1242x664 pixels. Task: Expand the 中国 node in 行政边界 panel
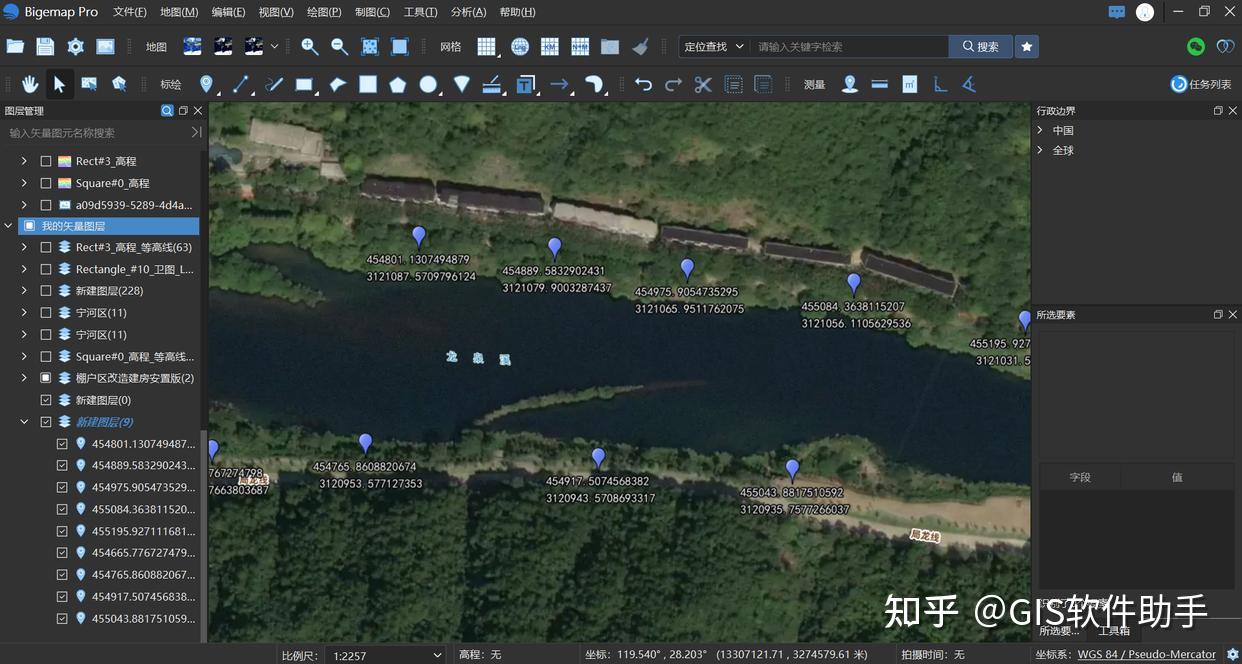[1039, 130]
